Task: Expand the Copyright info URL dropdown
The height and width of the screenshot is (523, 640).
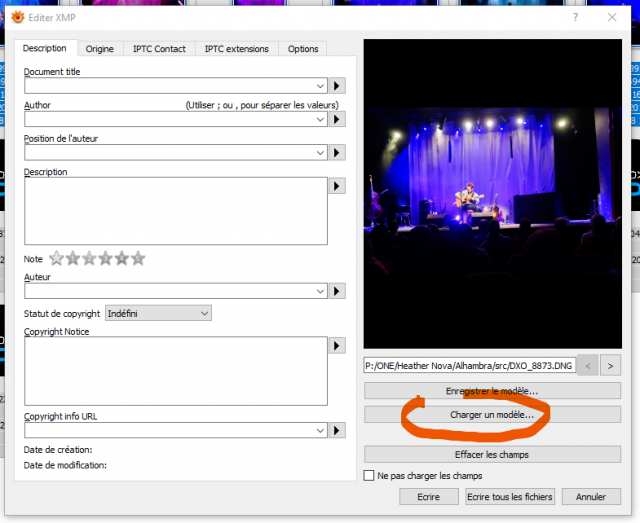Action: [320, 430]
